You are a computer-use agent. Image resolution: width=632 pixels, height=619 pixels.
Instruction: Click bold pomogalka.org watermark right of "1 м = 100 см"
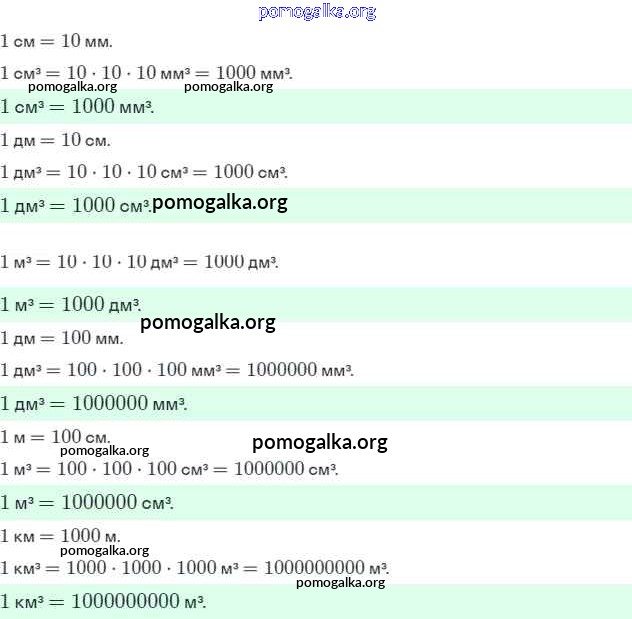(319, 442)
